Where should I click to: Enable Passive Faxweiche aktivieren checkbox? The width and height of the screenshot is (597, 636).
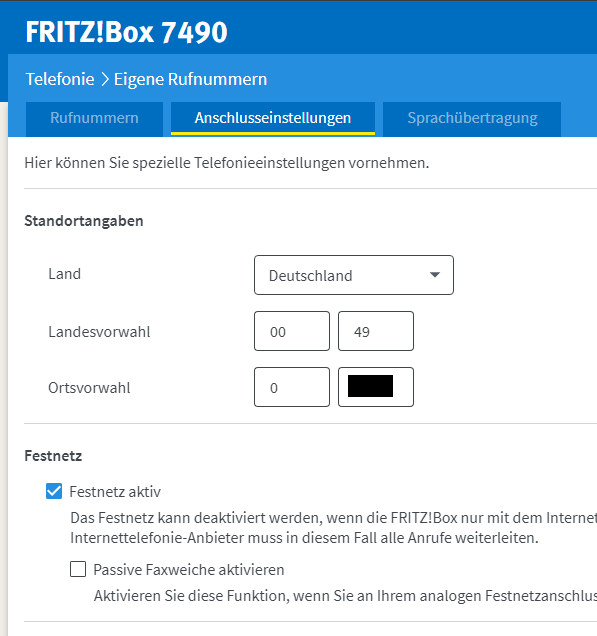(x=78, y=569)
